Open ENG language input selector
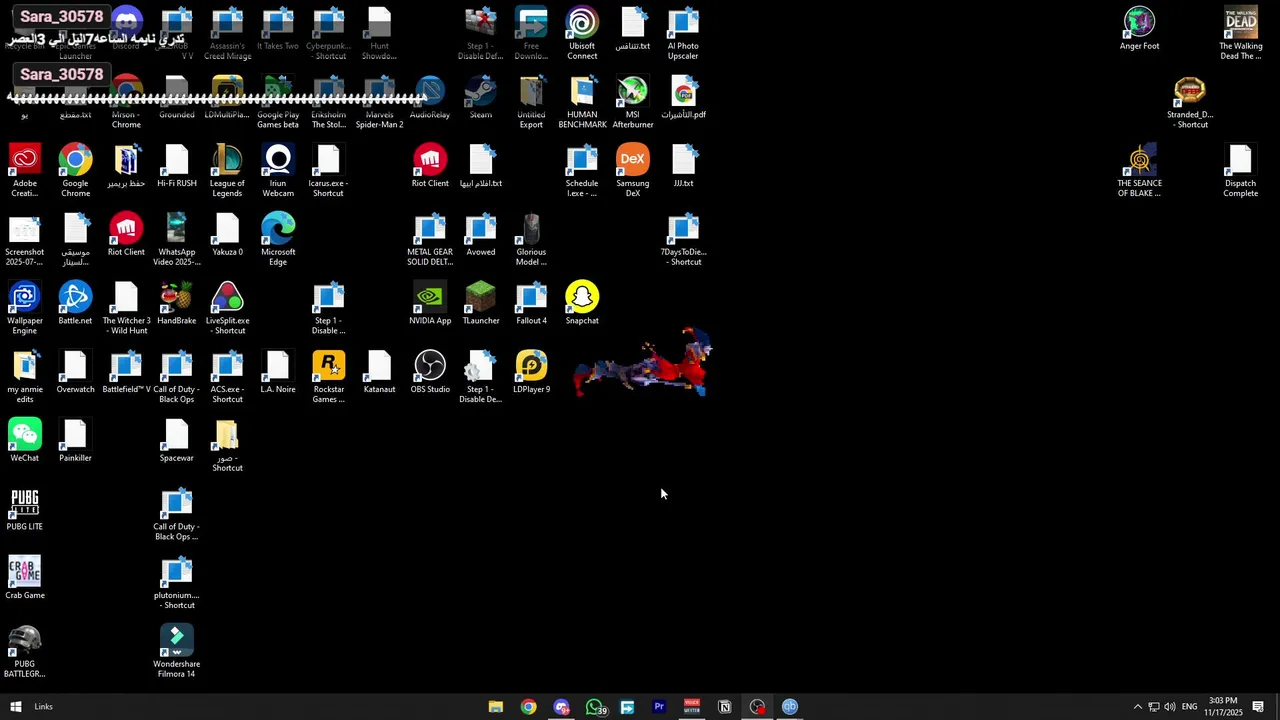Image resolution: width=1280 pixels, height=720 pixels. (1189, 707)
